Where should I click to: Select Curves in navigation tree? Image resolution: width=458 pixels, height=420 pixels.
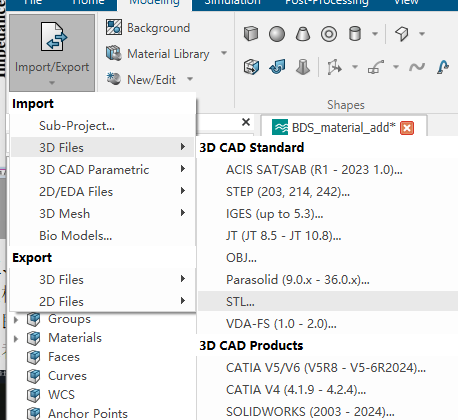click(67, 376)
